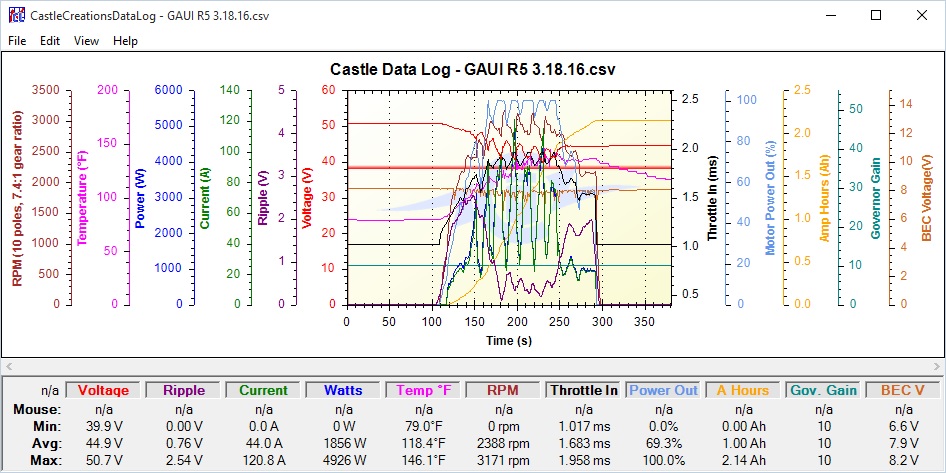The height and width of the screenshot is (473, 946).
Task: Open the Edit menu
Action: [x=50, y=41]
